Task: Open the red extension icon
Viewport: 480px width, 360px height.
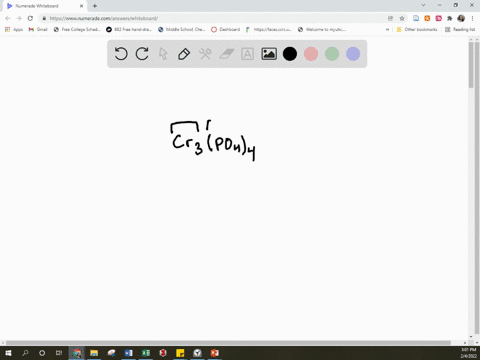Action: tap(439, 18)
